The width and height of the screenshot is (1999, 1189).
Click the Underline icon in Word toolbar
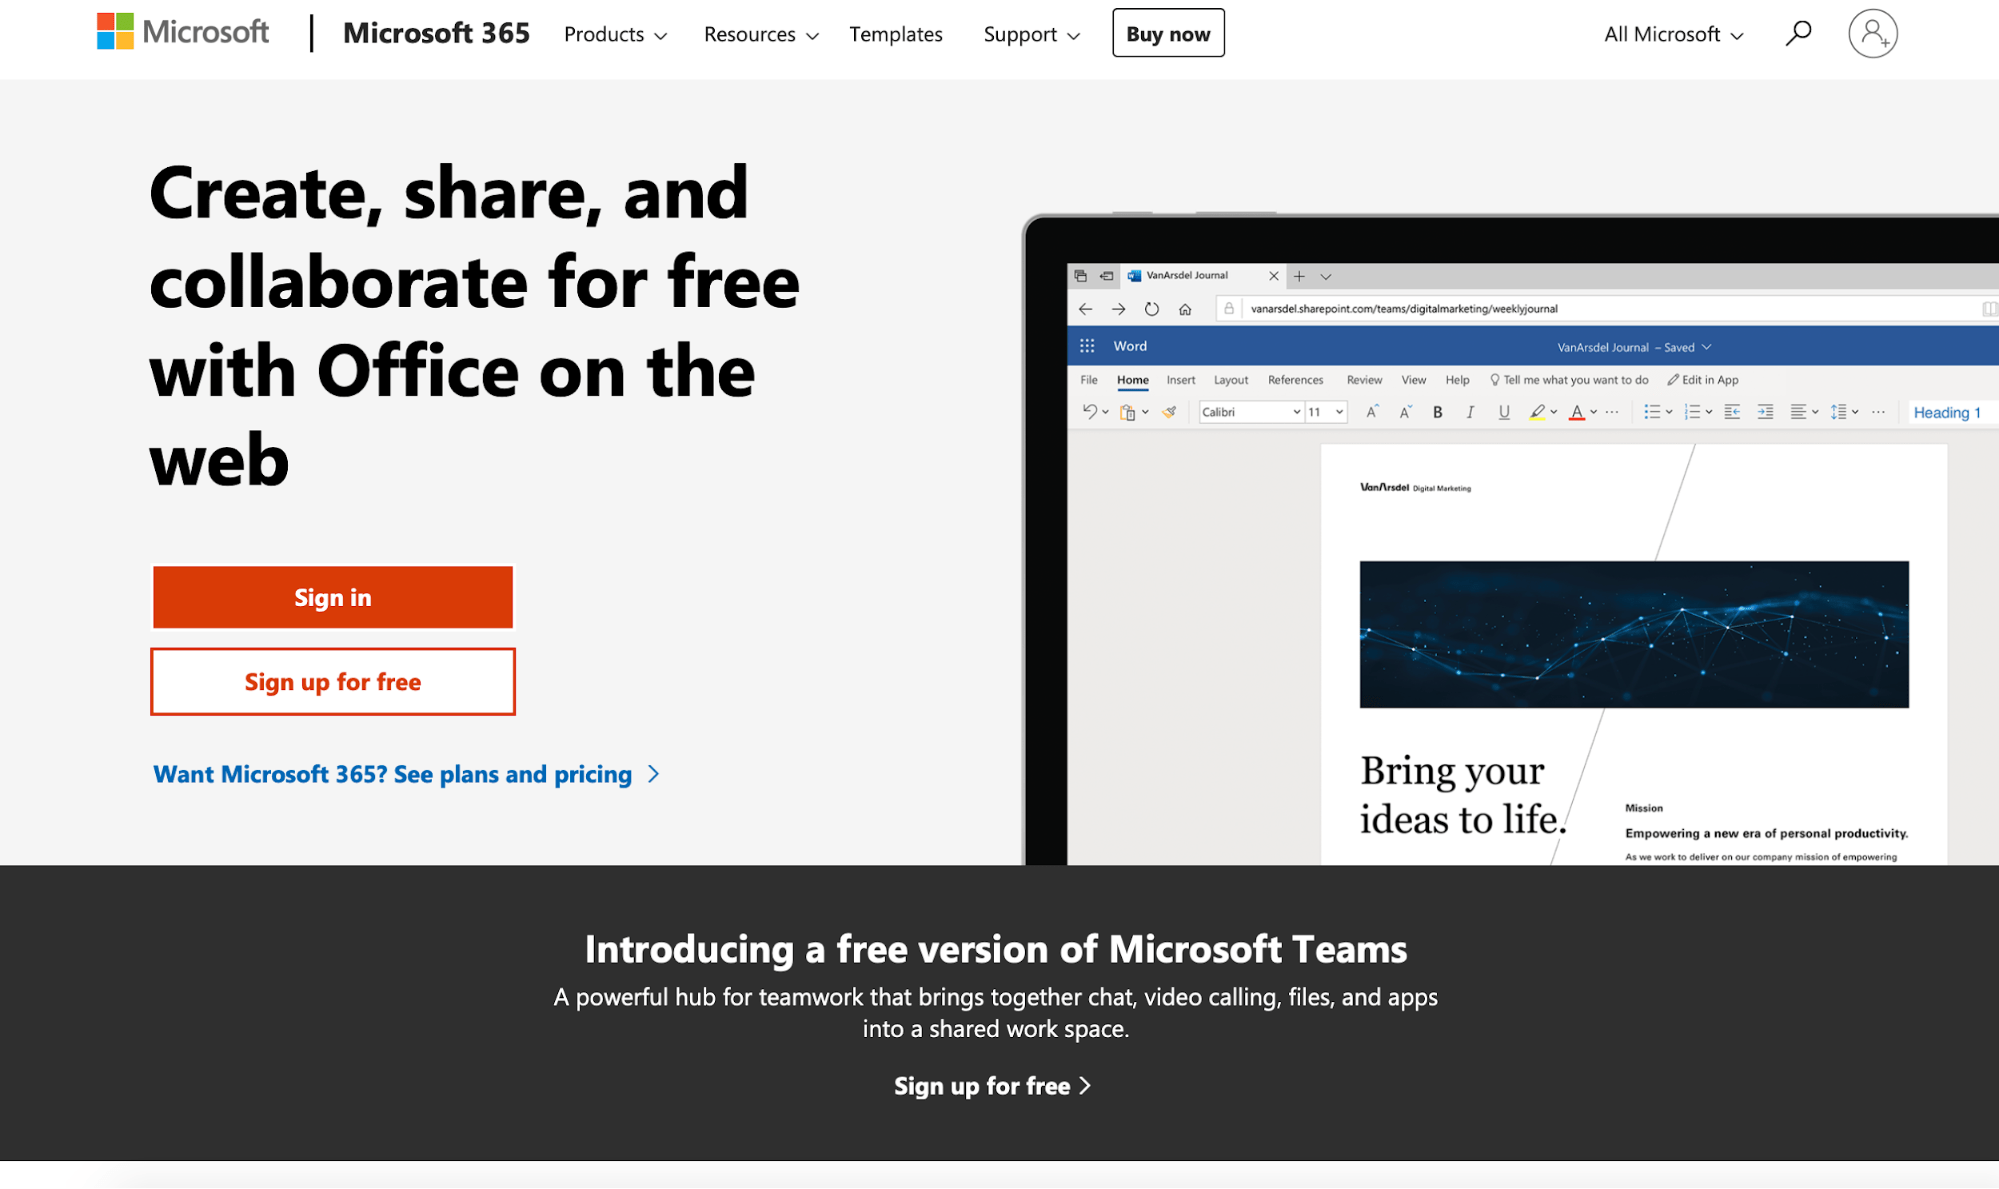coord(1503,412)
